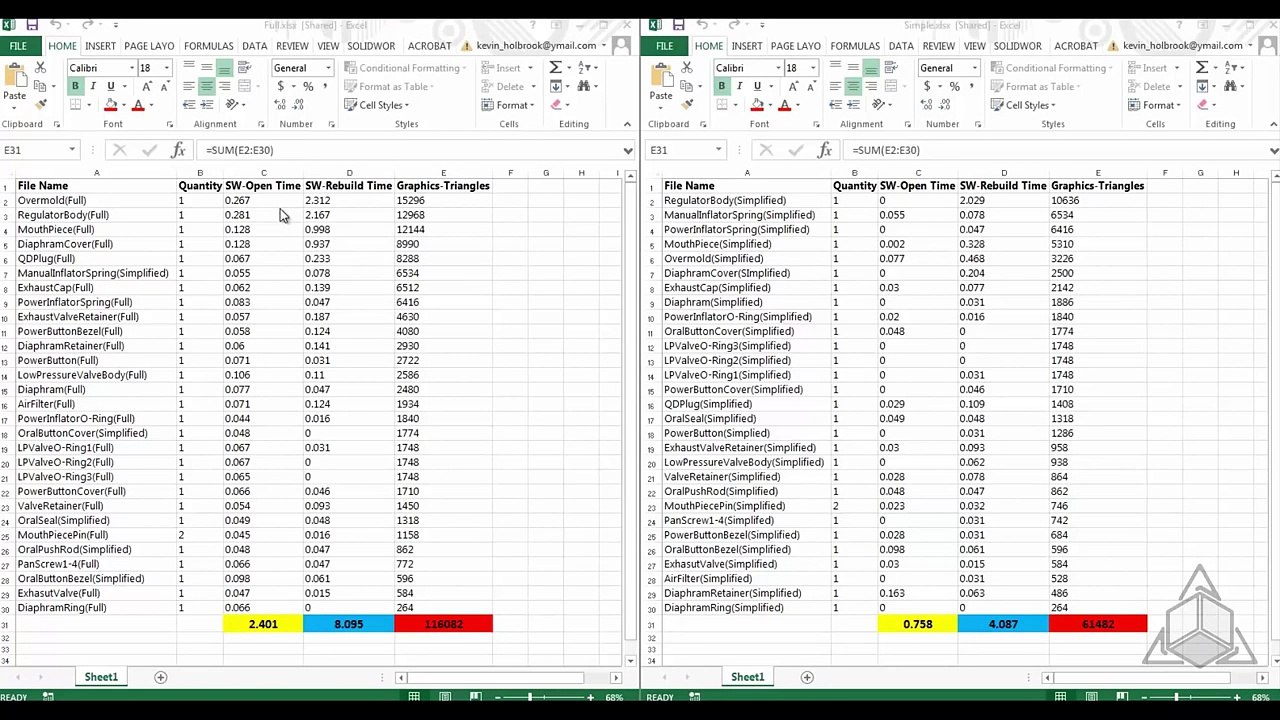
Task: Open Cell Styles in Full.xlsx window
Action: click(x=375, y=105)
